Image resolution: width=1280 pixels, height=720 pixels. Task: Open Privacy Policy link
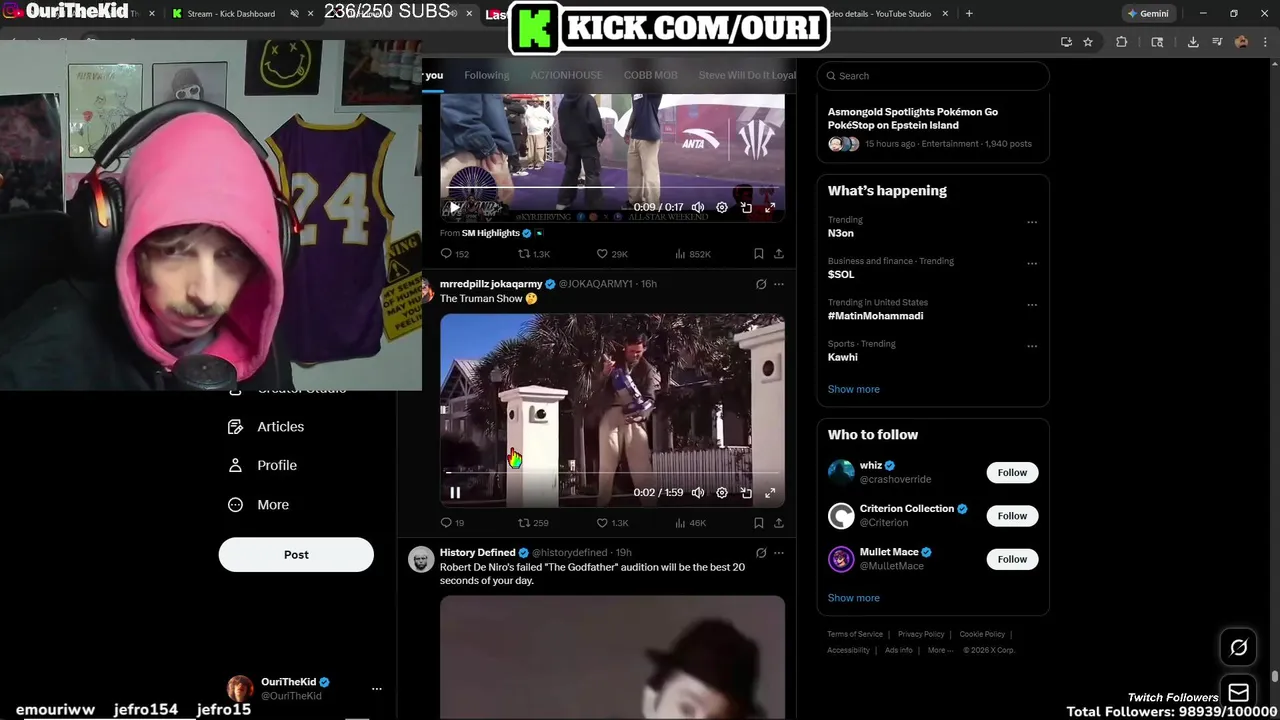click(921, 634)
